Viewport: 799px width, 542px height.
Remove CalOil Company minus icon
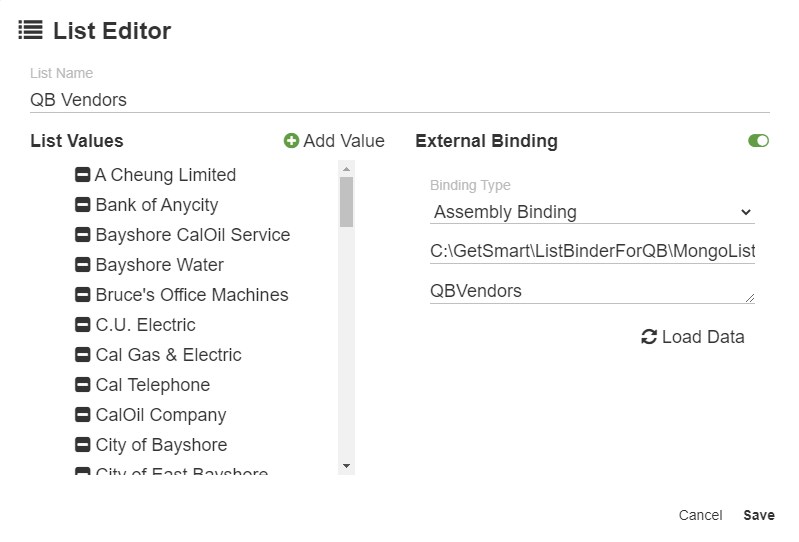tap(83, 415)
